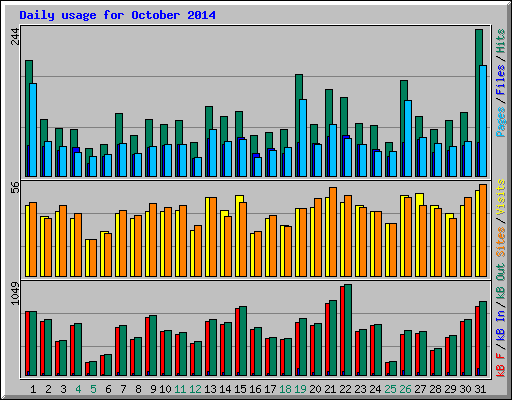Click the day 16 label on the x-axis
Screen dimensions: 512x400
(x=255, y=389)
